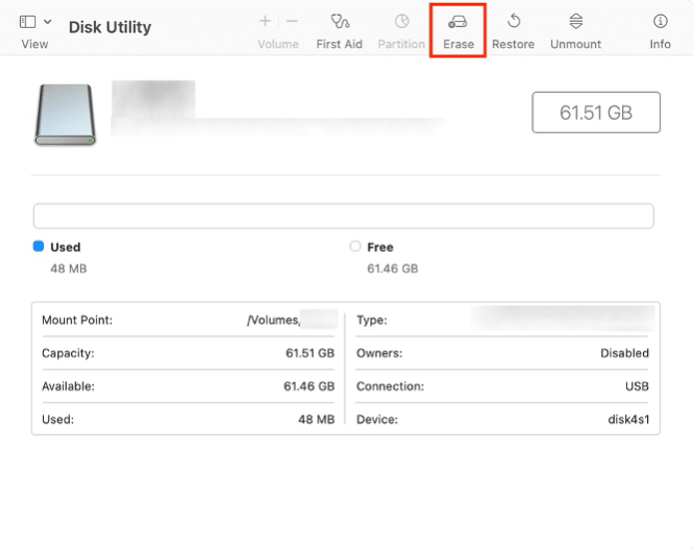Click the sidebar View icon
The width and height of the screenshot is (694, 550).
click(27, 22)
